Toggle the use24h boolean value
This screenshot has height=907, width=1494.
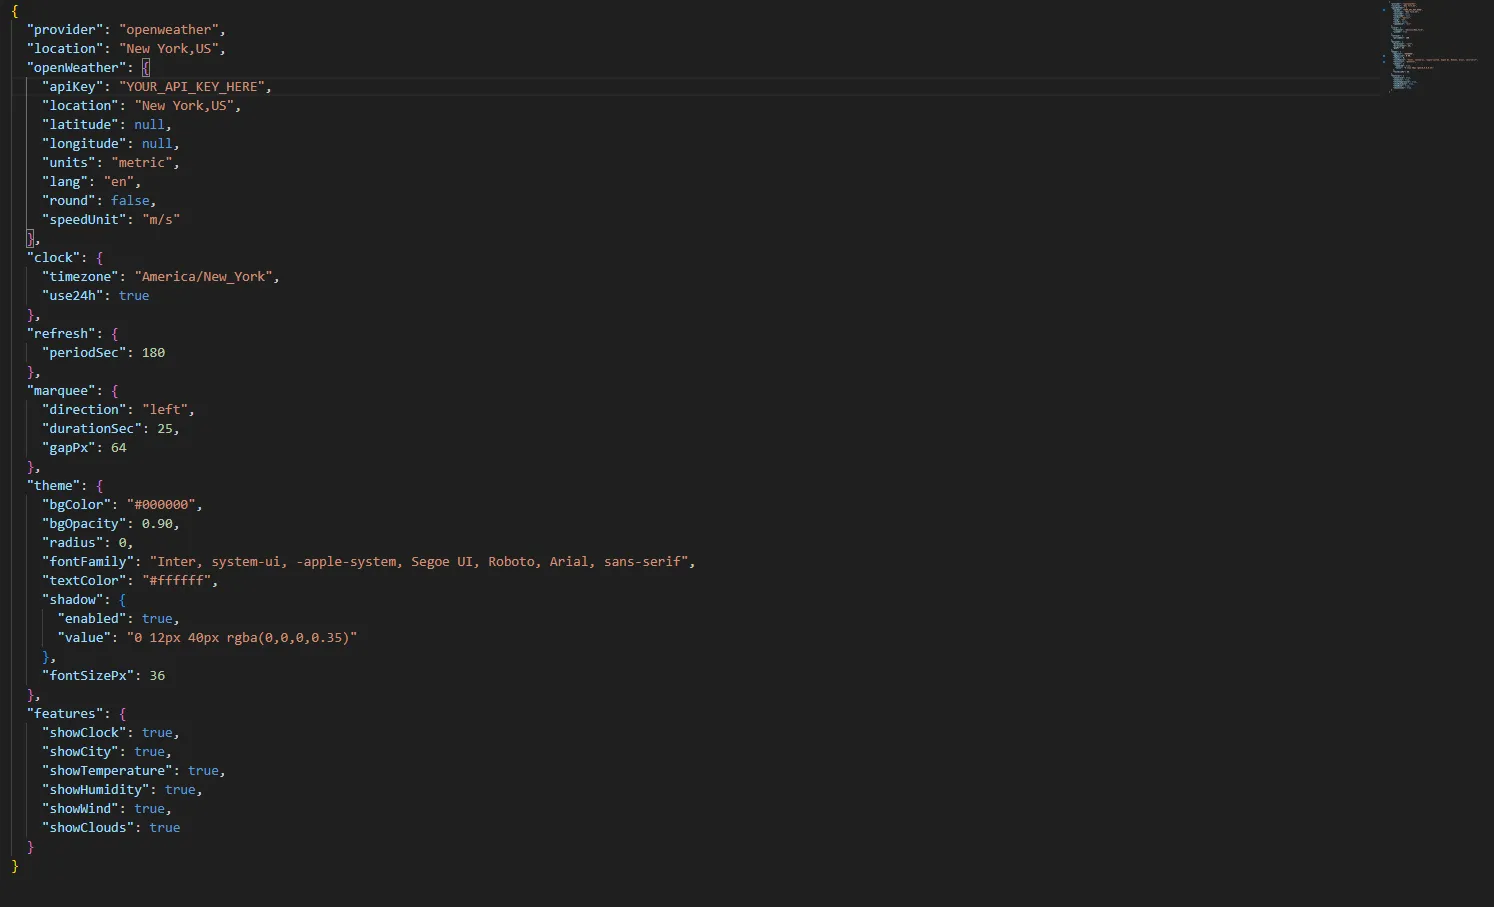[x=134, y=295]
